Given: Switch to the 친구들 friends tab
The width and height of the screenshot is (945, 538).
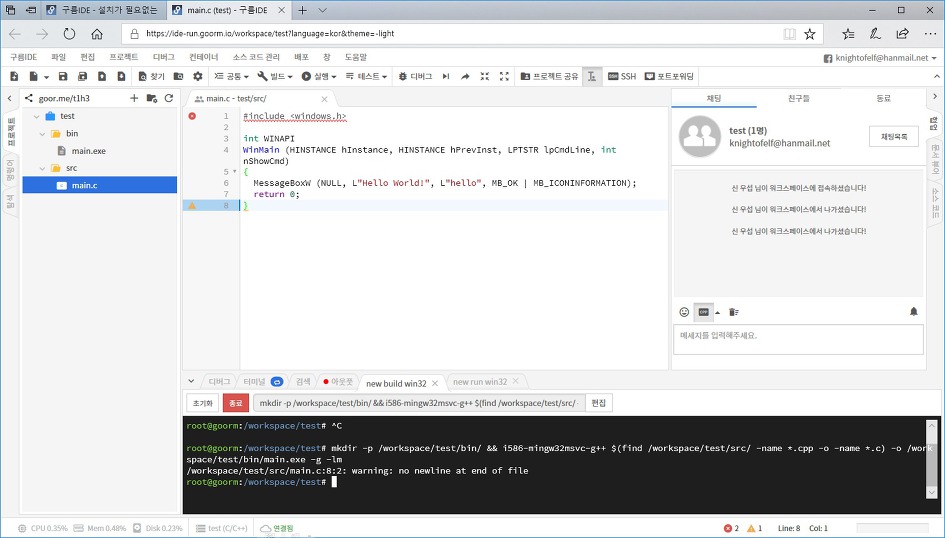Looking at the screenshot, I should tap(799, 98).
